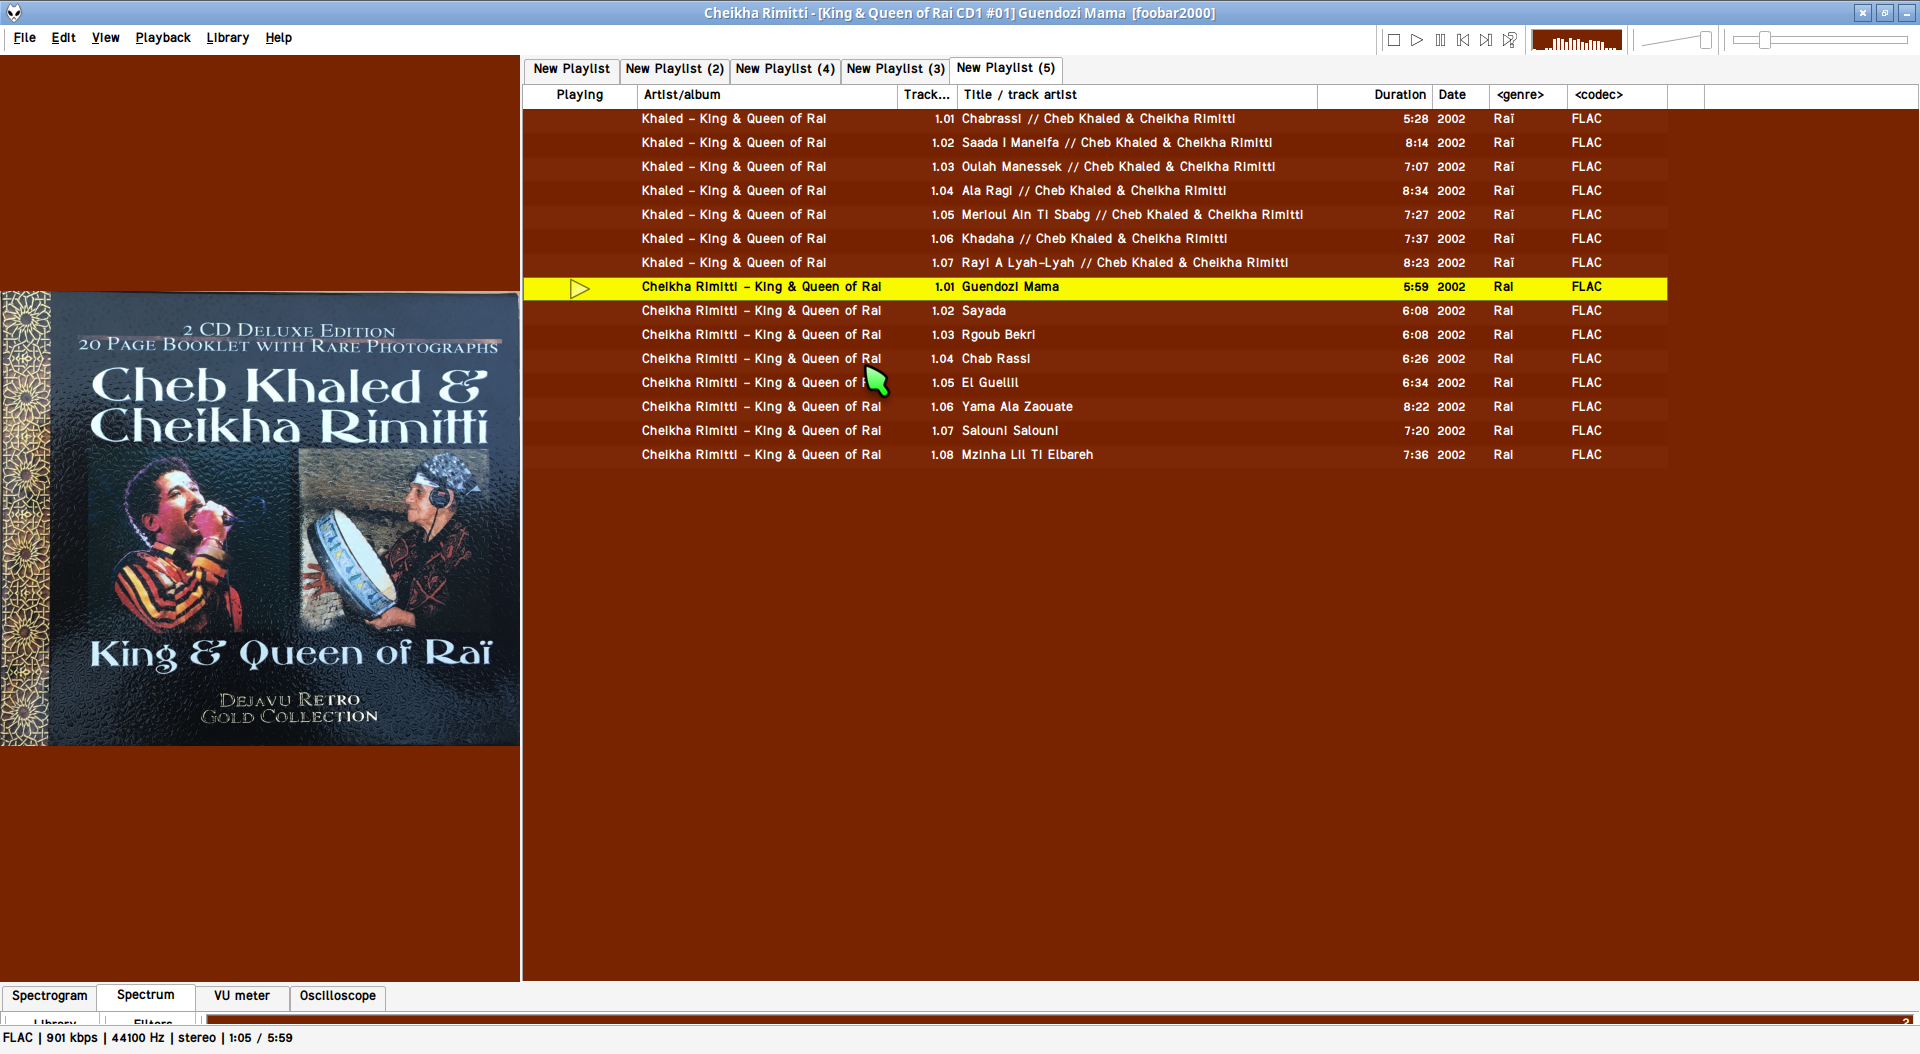The width and height of the screenshot is (1920, 1054).
Task: Switch to the New Playlist (3) tab
Action: click(x=895, y=69)
